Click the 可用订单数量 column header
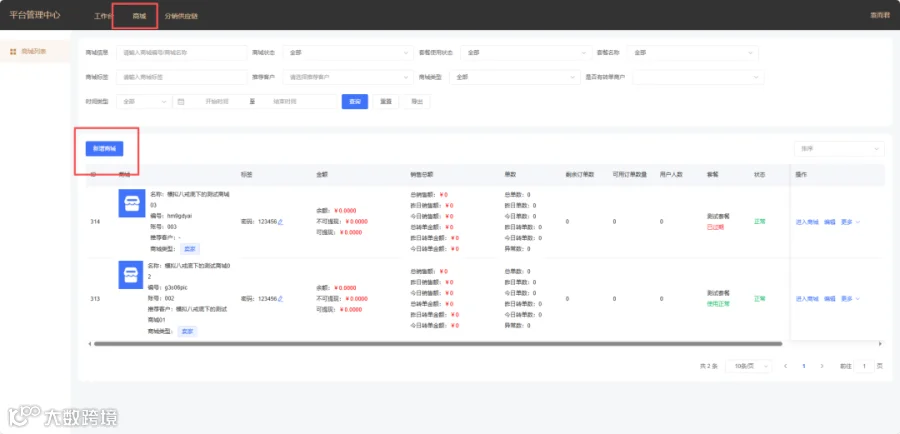 [630, 174]
